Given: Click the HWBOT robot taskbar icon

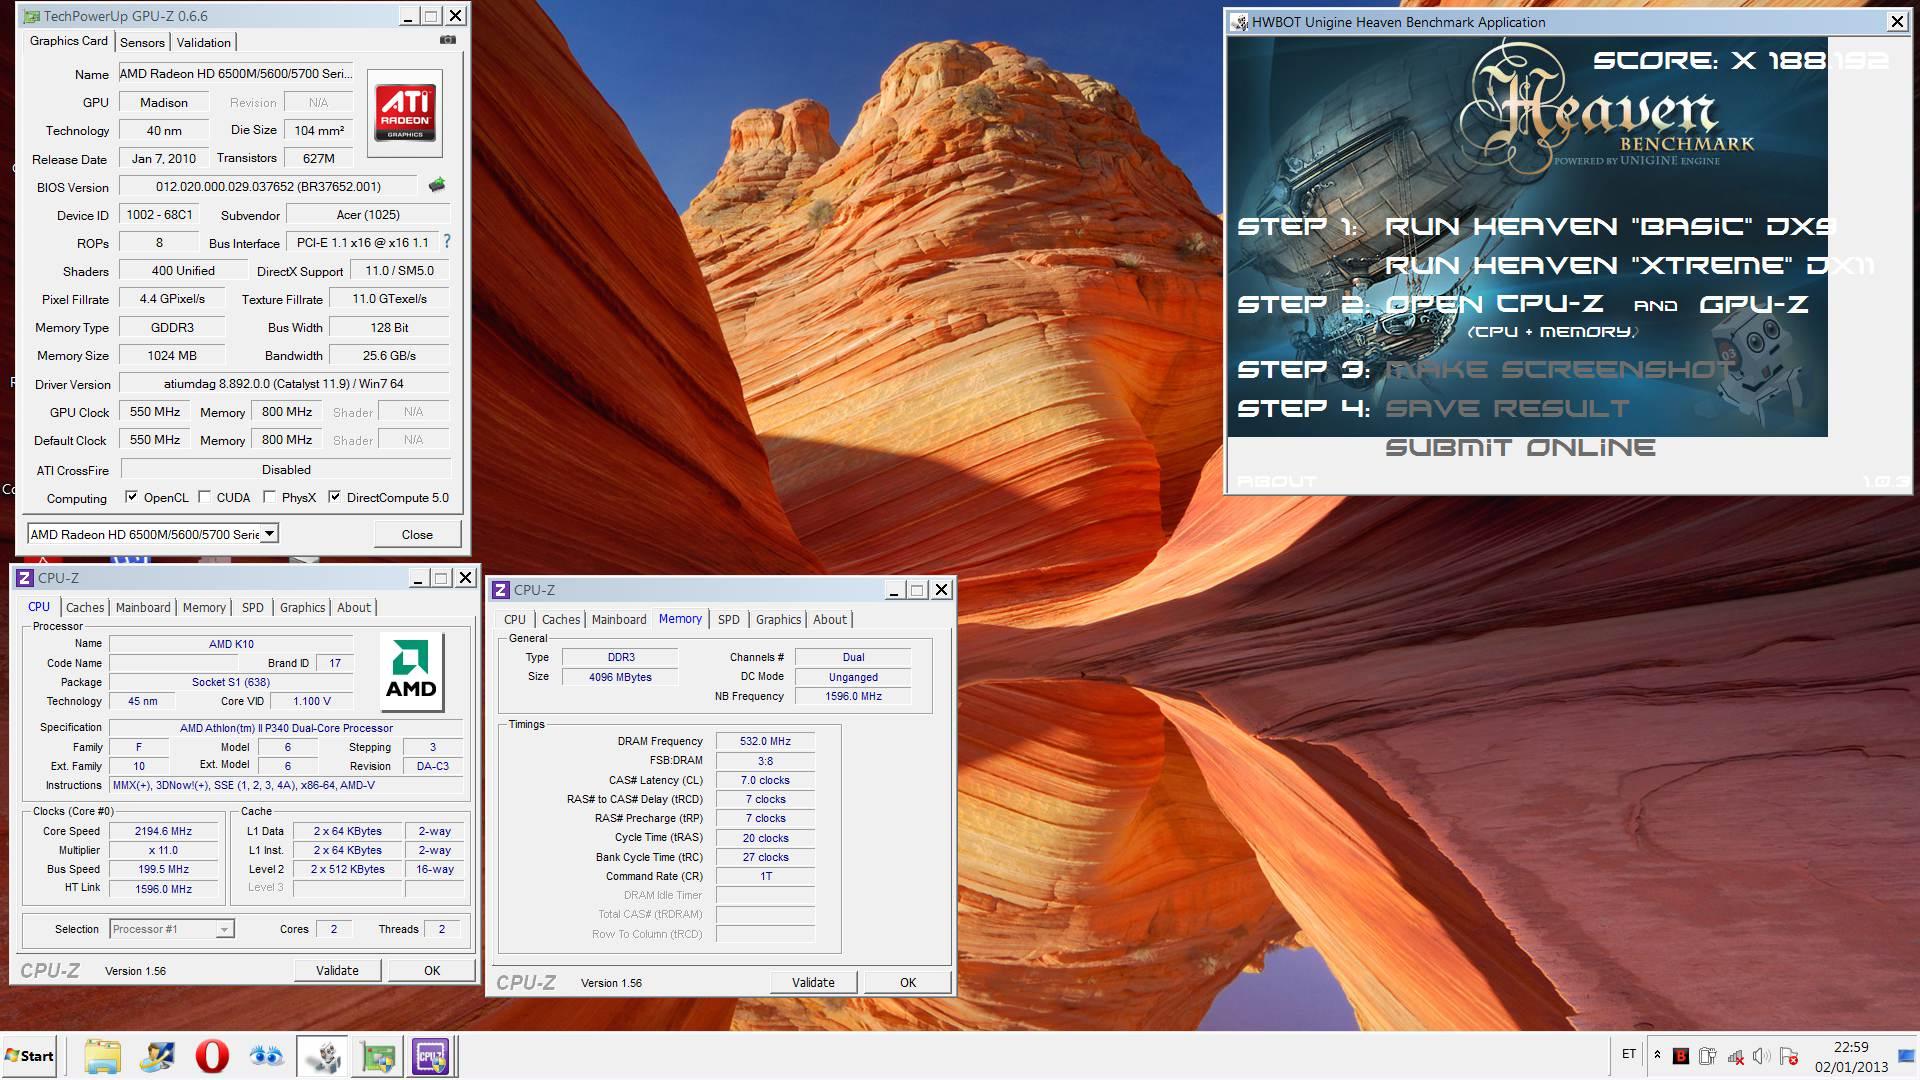Looking at the screenshot, I should (x=323, y=1056).
